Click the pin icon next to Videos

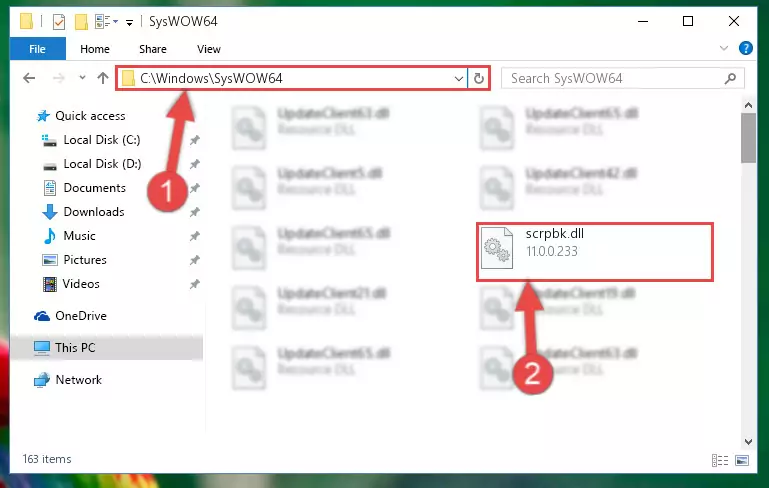[x=195, y=284]
